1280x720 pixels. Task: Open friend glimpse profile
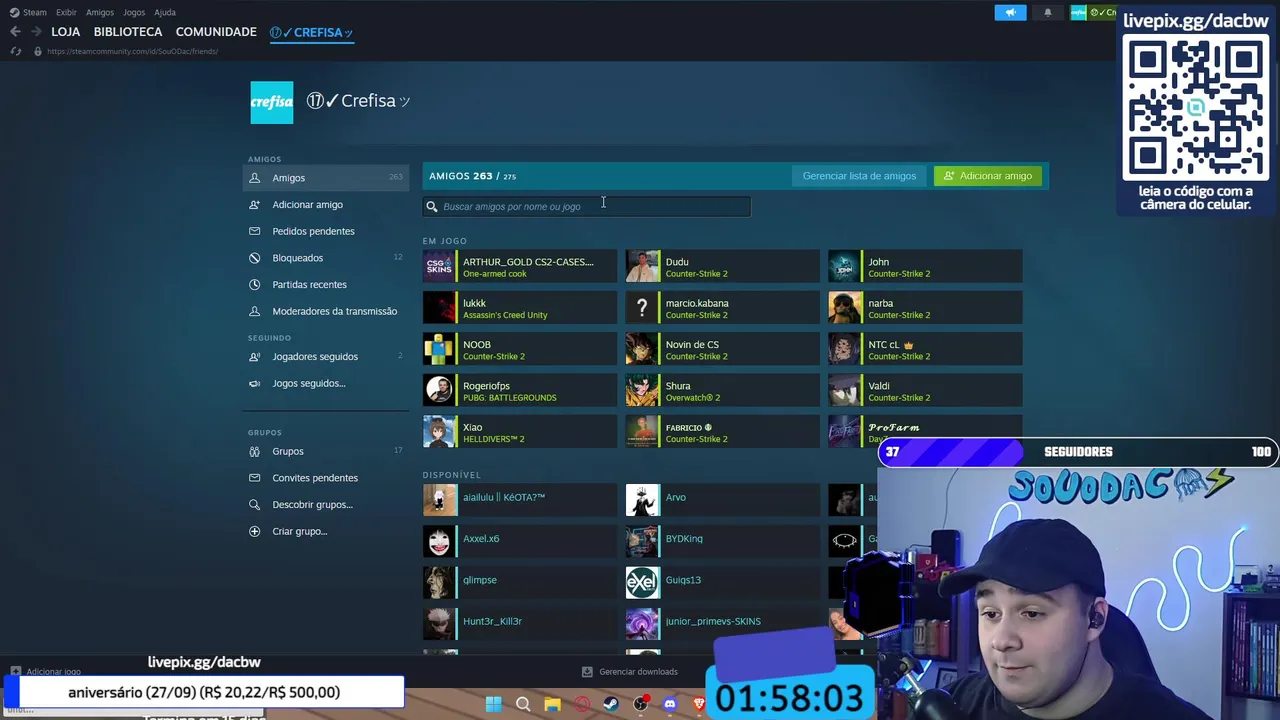pyautogui.click(x=520, y=583)
